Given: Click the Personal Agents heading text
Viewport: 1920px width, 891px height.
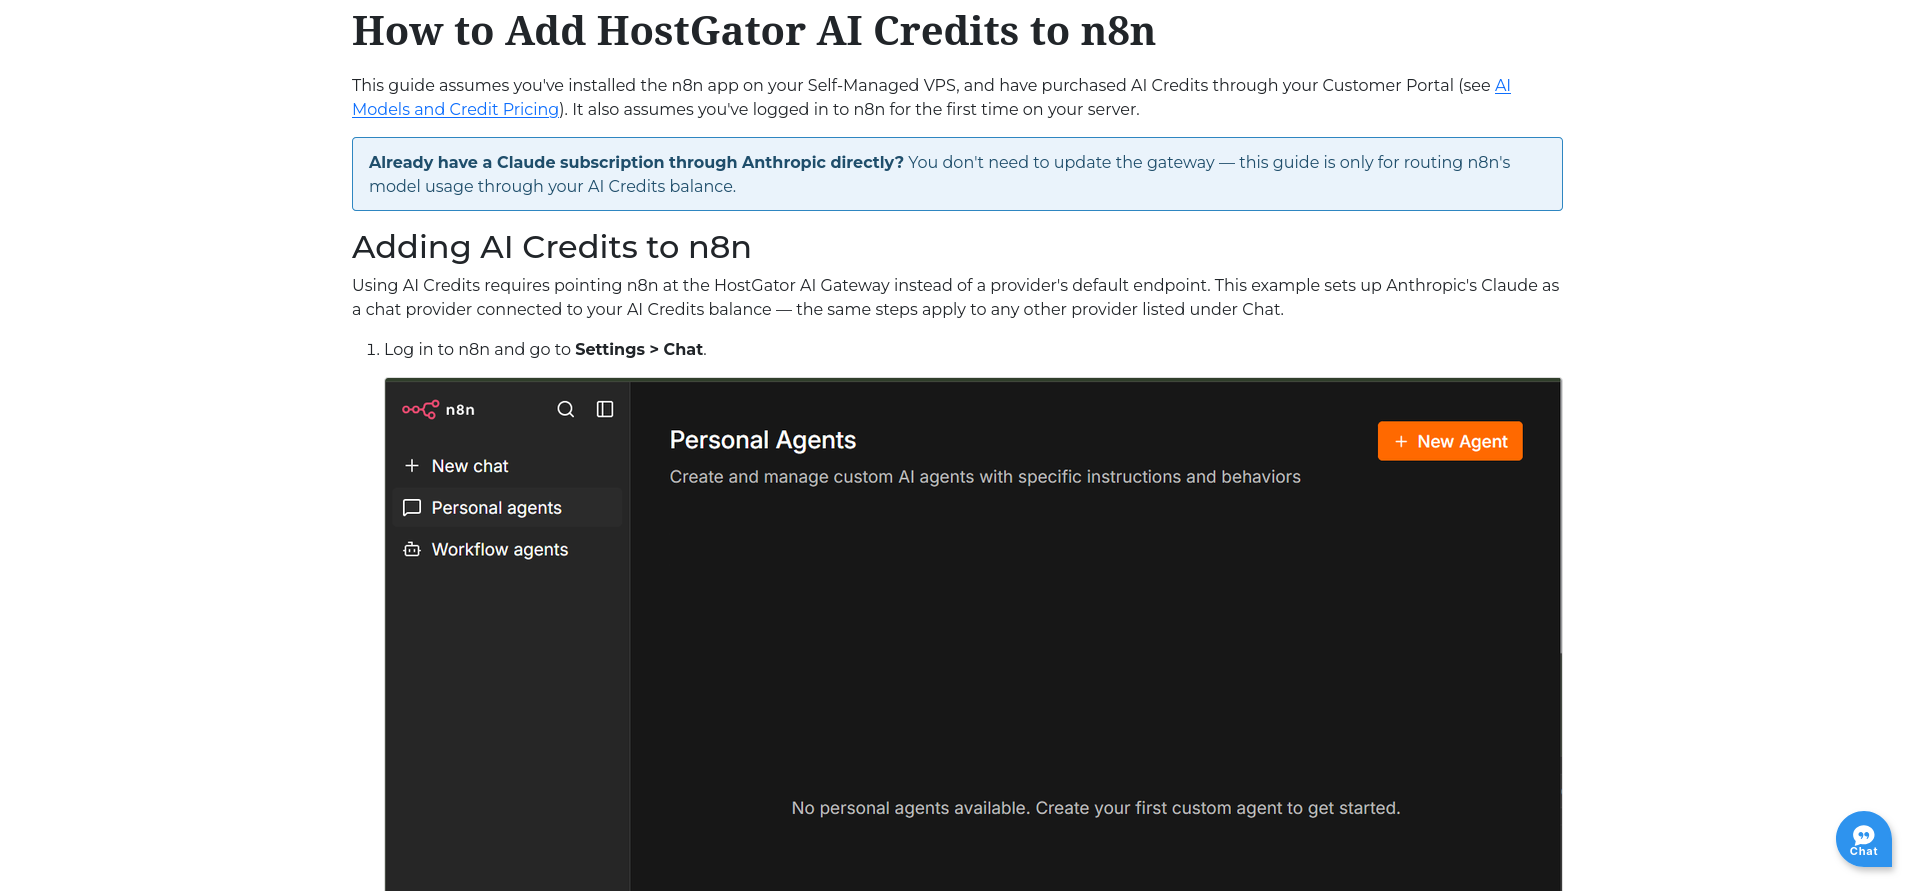Looking at the screenshot, I should (x=763, y=440).
